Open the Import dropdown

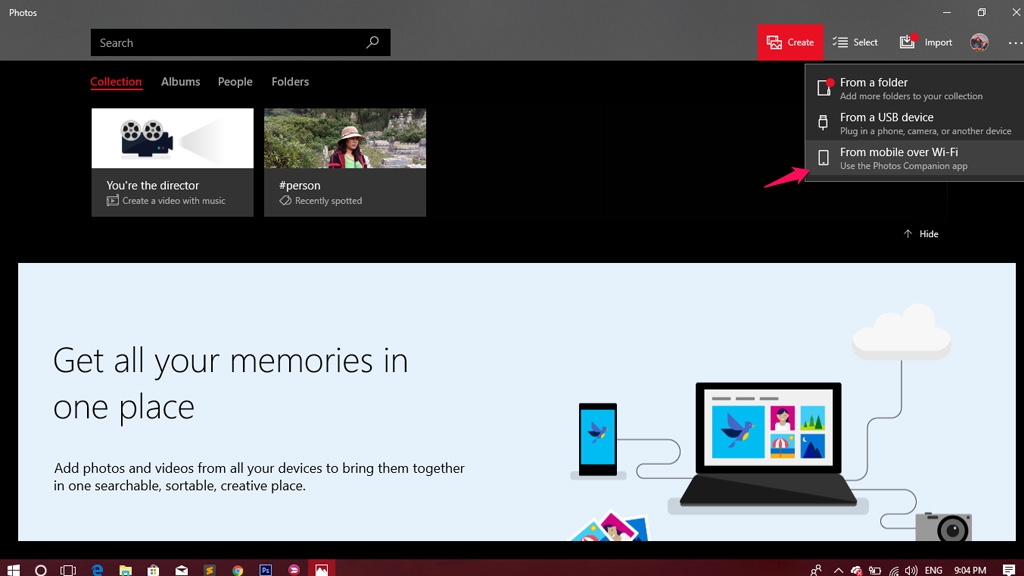[x=926, y=42]
